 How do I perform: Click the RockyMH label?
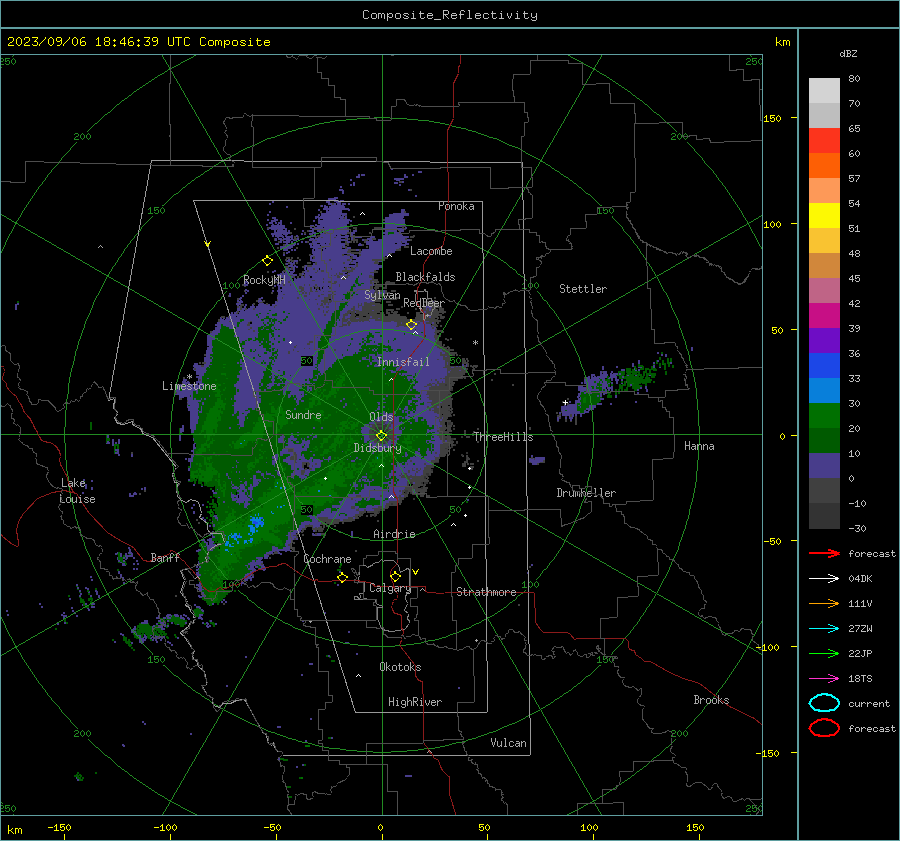(264, 280)
